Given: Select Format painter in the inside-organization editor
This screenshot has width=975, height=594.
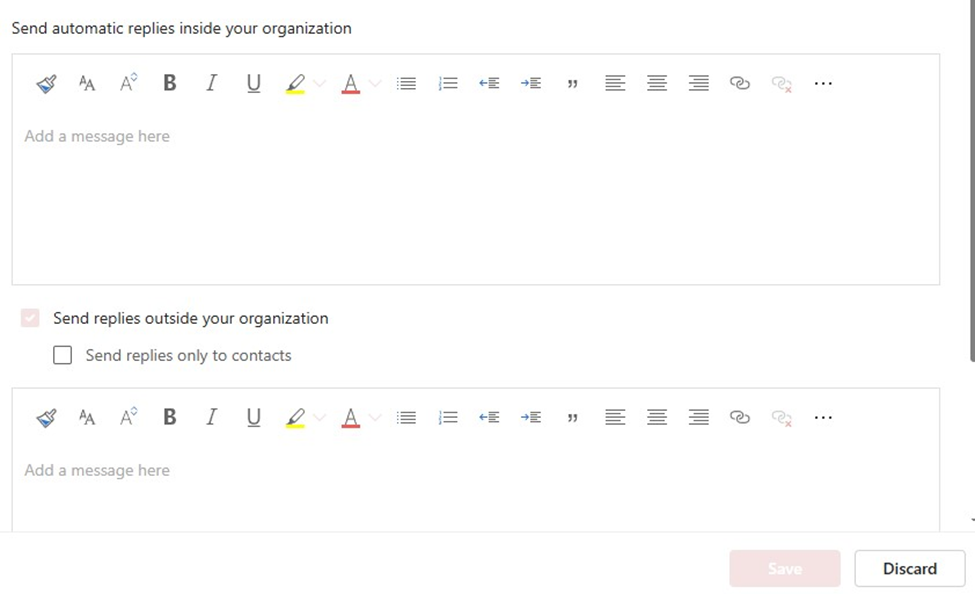Looking at the screenshot, I should pyautogui.click(x=47, y=83).
